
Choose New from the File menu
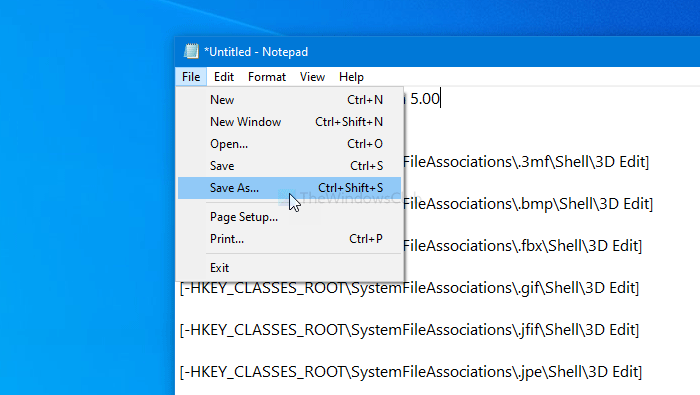click(x=289, y=100)
